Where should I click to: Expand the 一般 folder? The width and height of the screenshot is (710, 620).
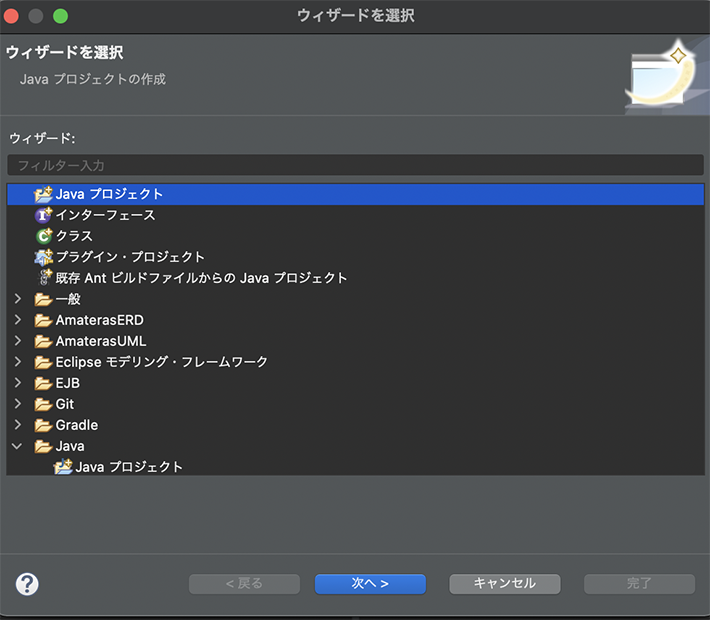pos(18,299)
